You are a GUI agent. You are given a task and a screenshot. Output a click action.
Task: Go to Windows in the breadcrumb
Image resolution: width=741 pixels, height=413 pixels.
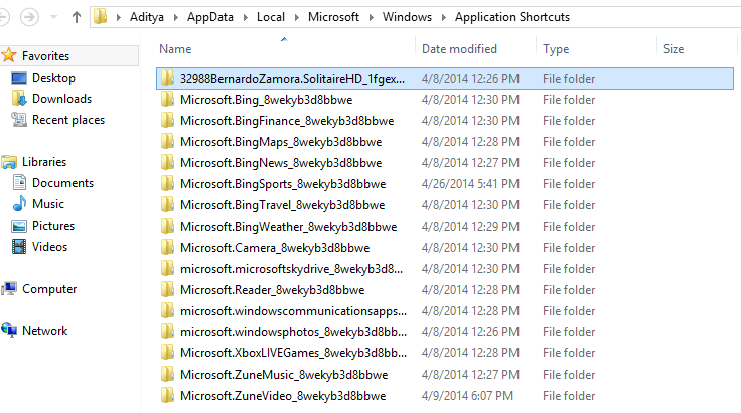pyautogui.click(x=407, y=17)
